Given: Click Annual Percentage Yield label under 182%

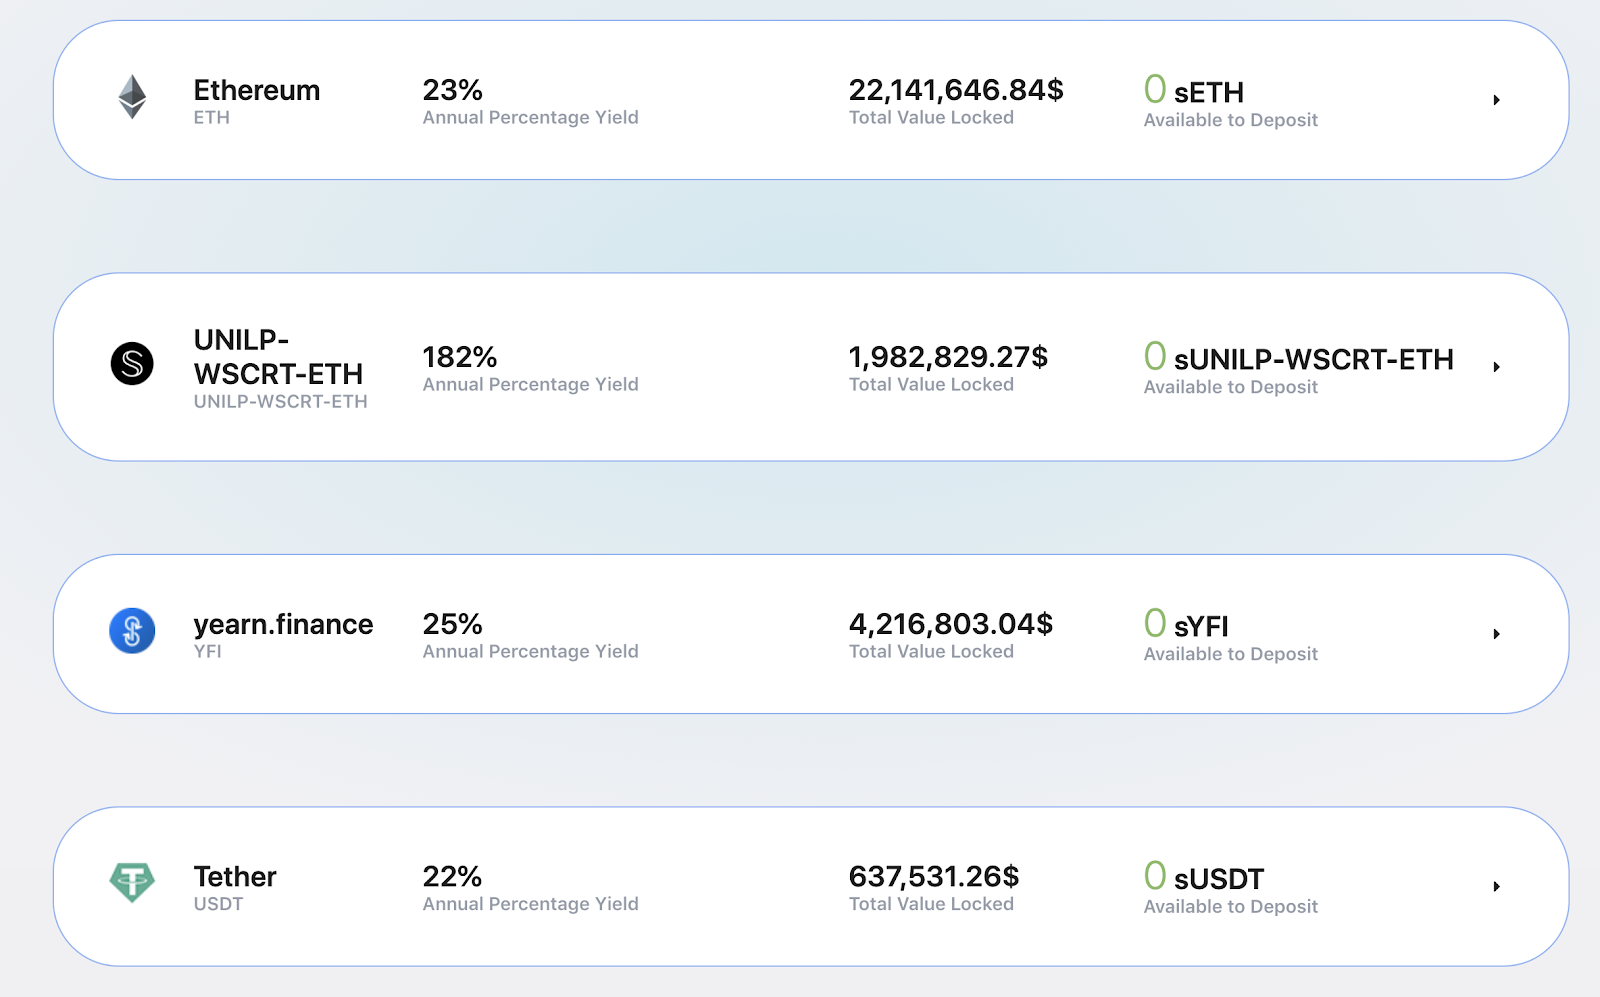Looking at the screenshot, I should tap(531, 384).
